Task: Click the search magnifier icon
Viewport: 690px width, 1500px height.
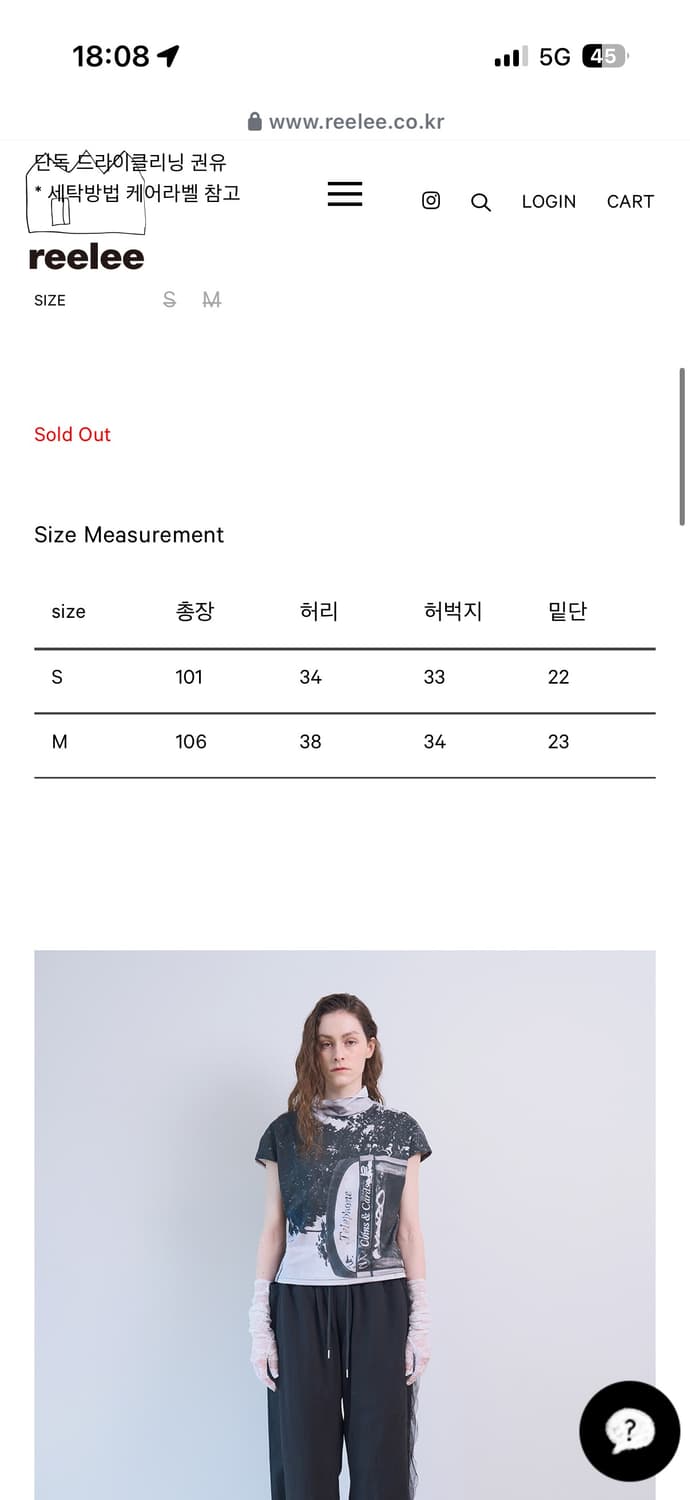Action: coord(481,202)
